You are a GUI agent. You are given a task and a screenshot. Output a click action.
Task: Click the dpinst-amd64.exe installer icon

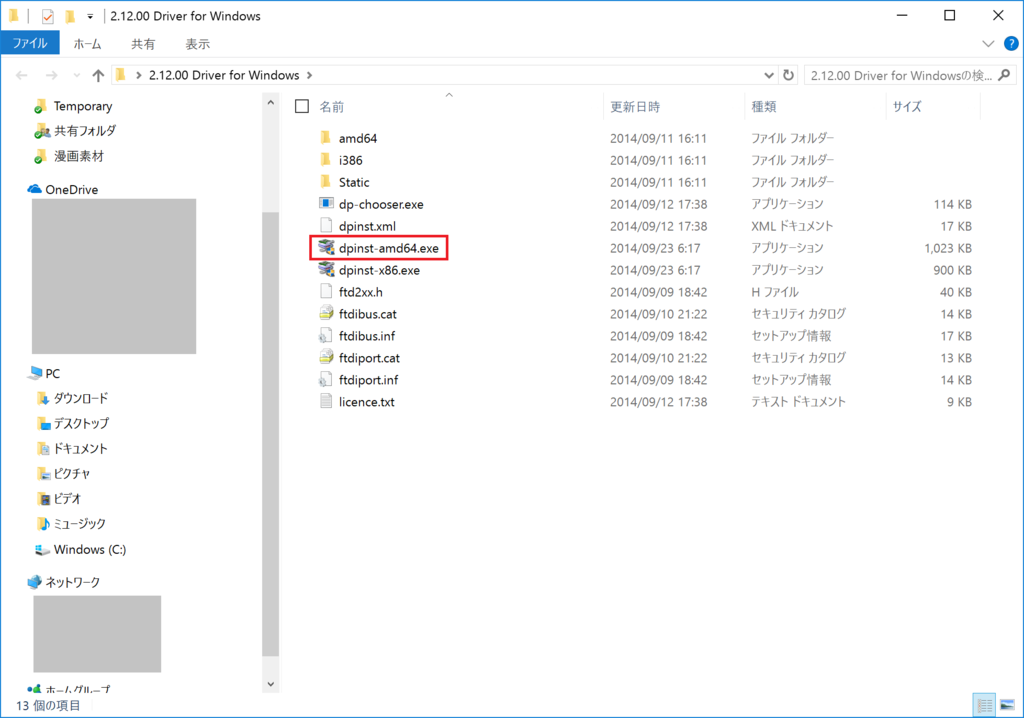click(326, 248)
